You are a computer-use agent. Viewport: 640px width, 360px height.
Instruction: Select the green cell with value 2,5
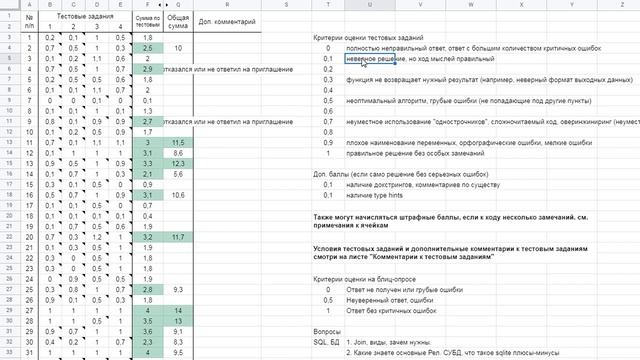point(148,48)
